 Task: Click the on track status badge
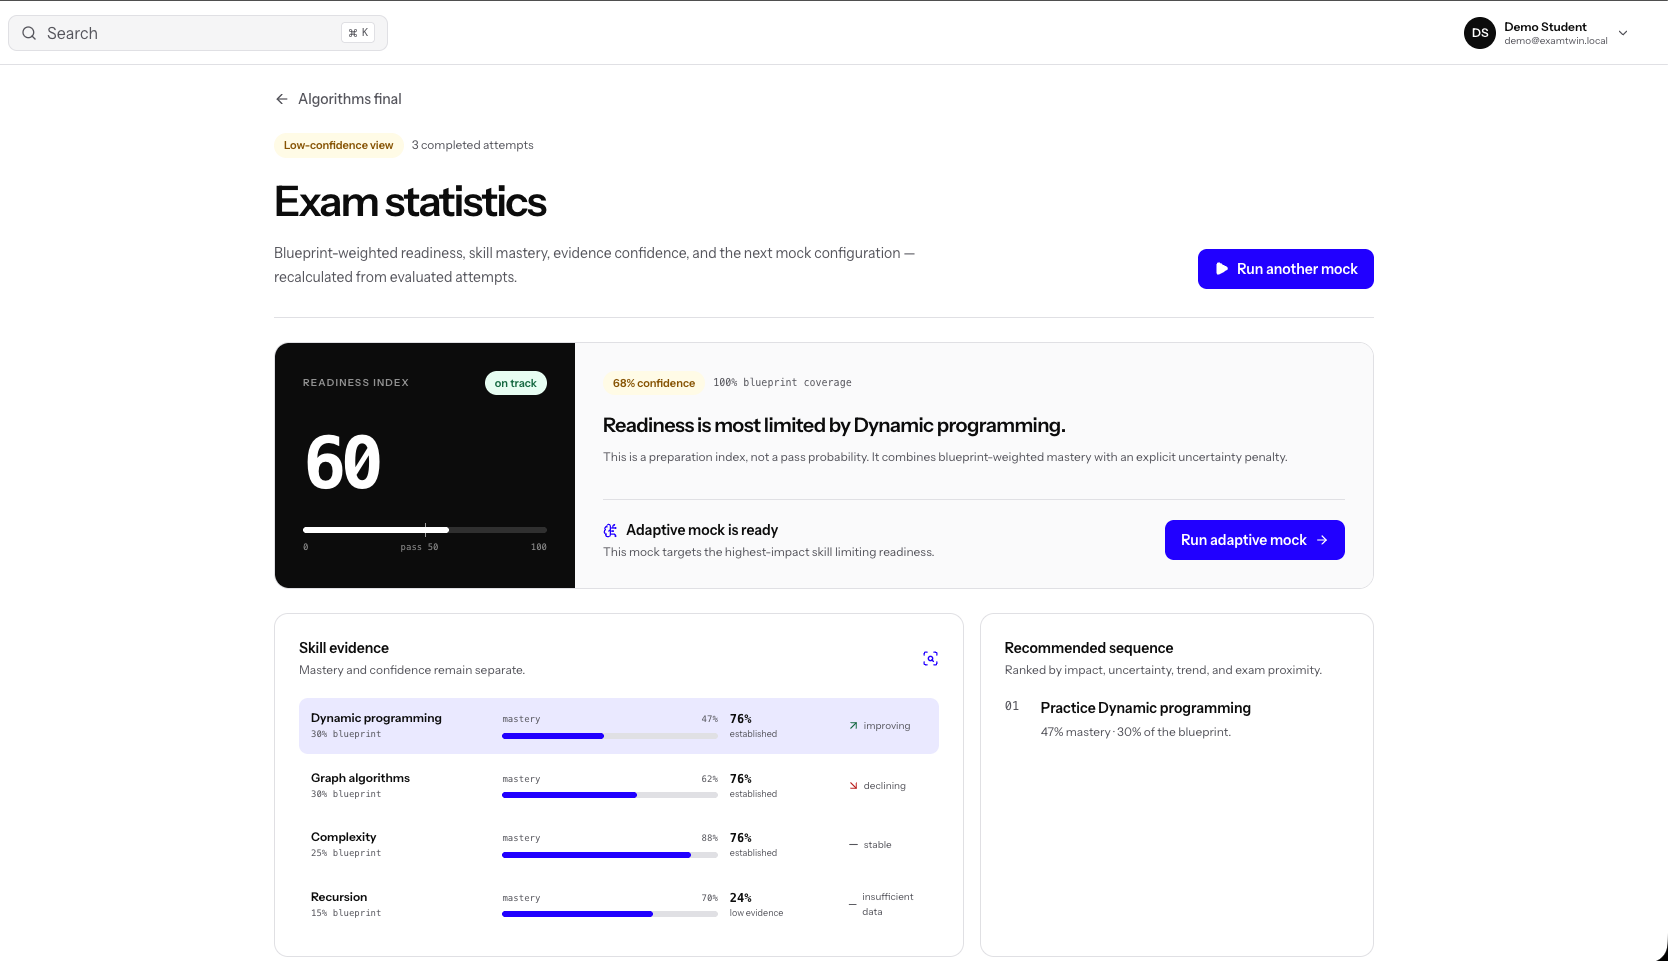[515, 383]
